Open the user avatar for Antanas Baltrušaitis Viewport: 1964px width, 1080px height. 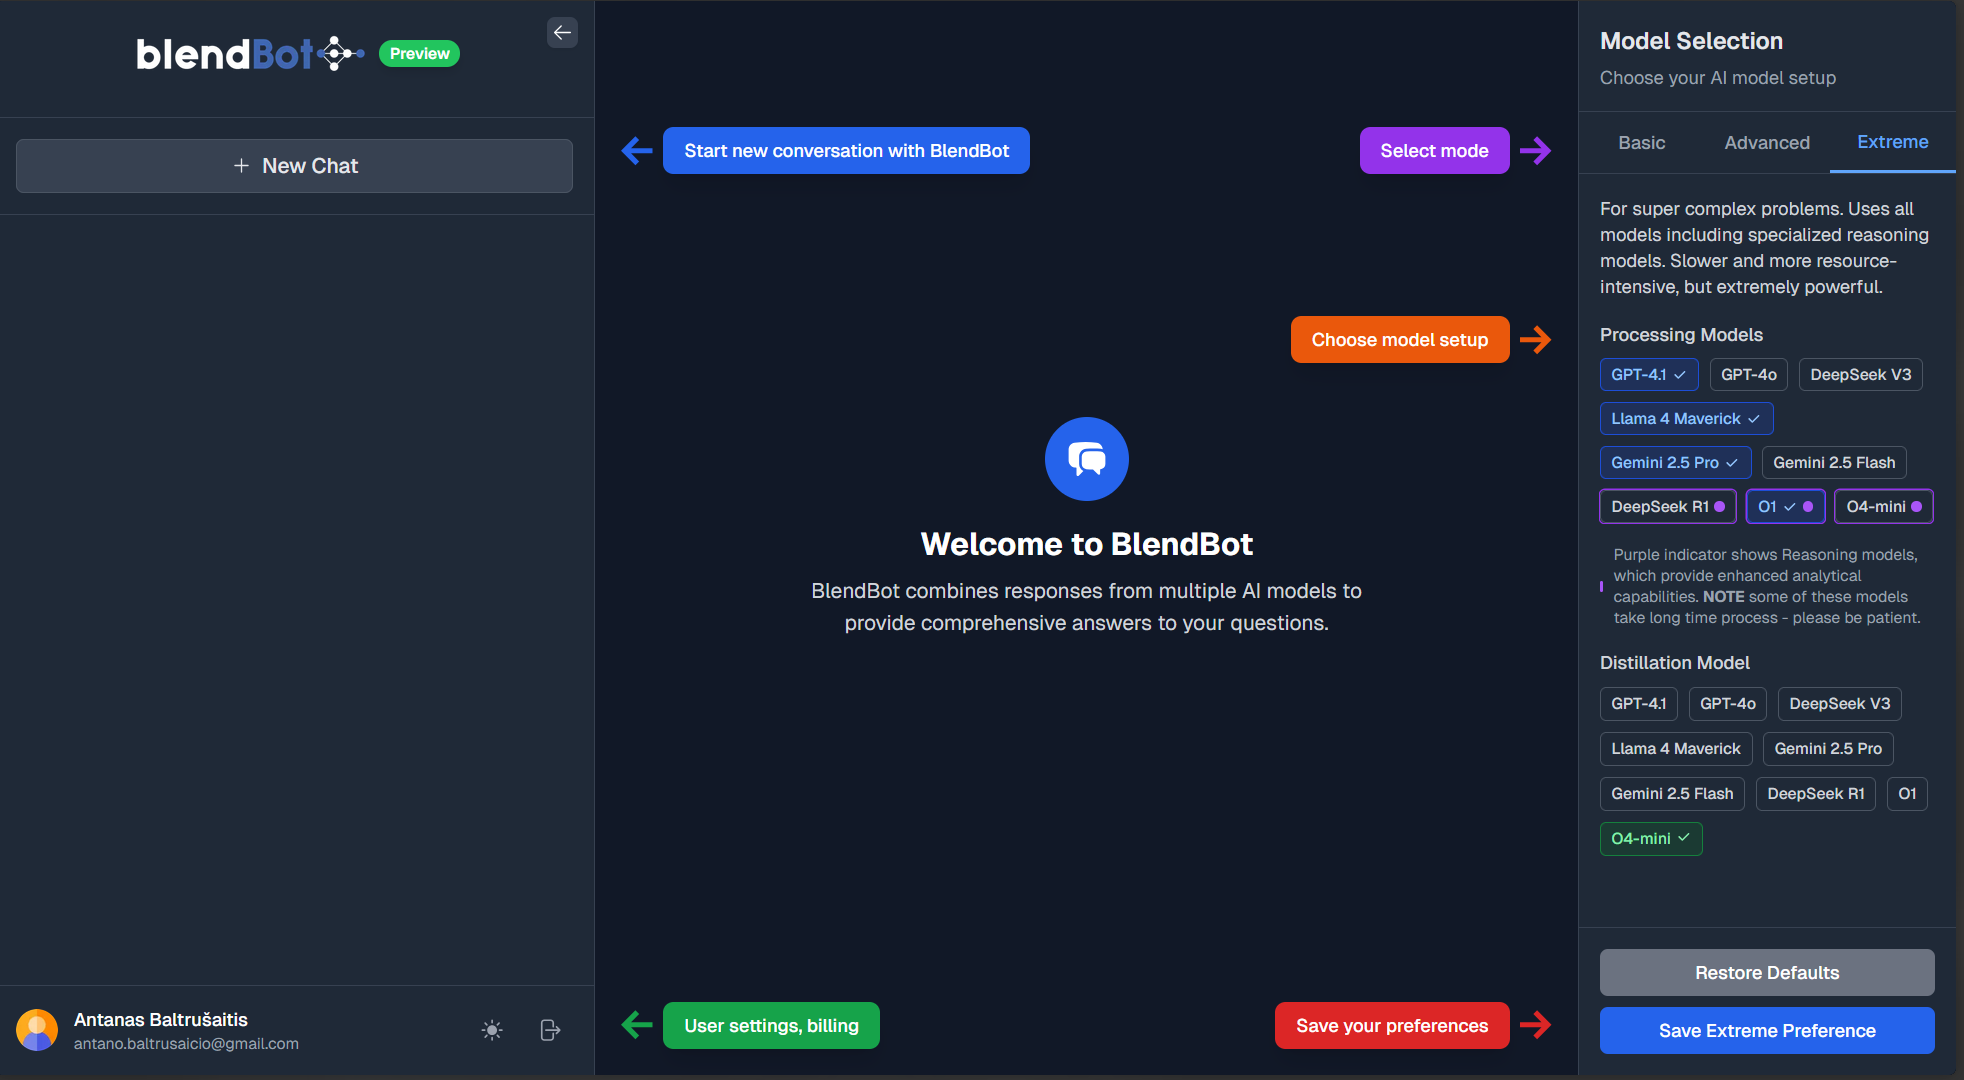[37, 1030]
